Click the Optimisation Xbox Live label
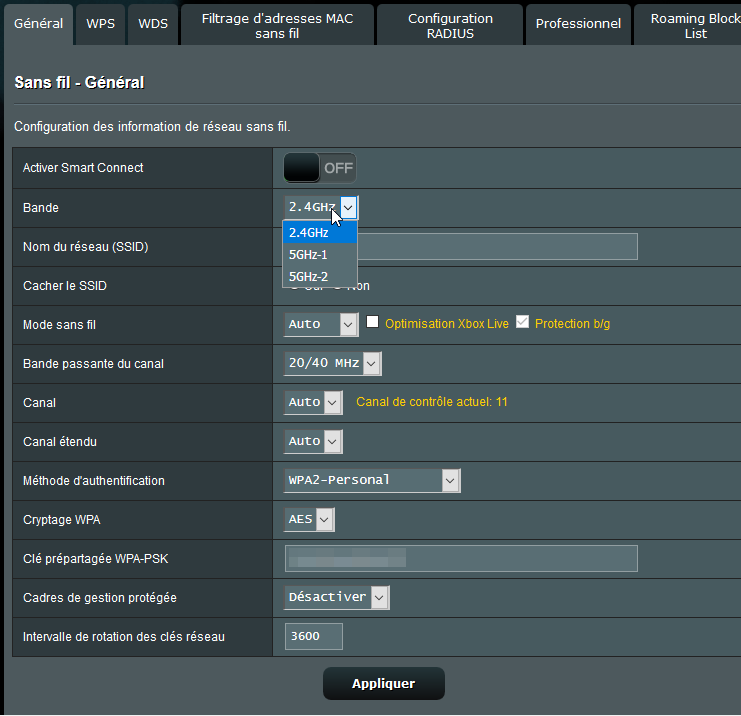Viewport: 741px width, 716px height. pos(447,324)
